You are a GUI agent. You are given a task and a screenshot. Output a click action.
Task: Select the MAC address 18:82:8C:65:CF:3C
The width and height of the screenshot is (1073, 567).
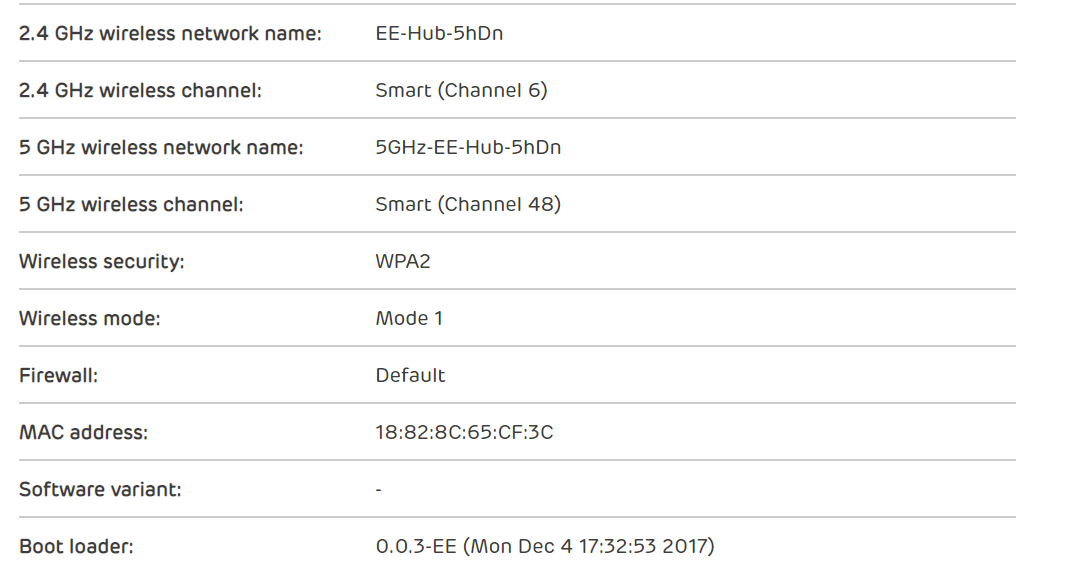pos(464,432)
